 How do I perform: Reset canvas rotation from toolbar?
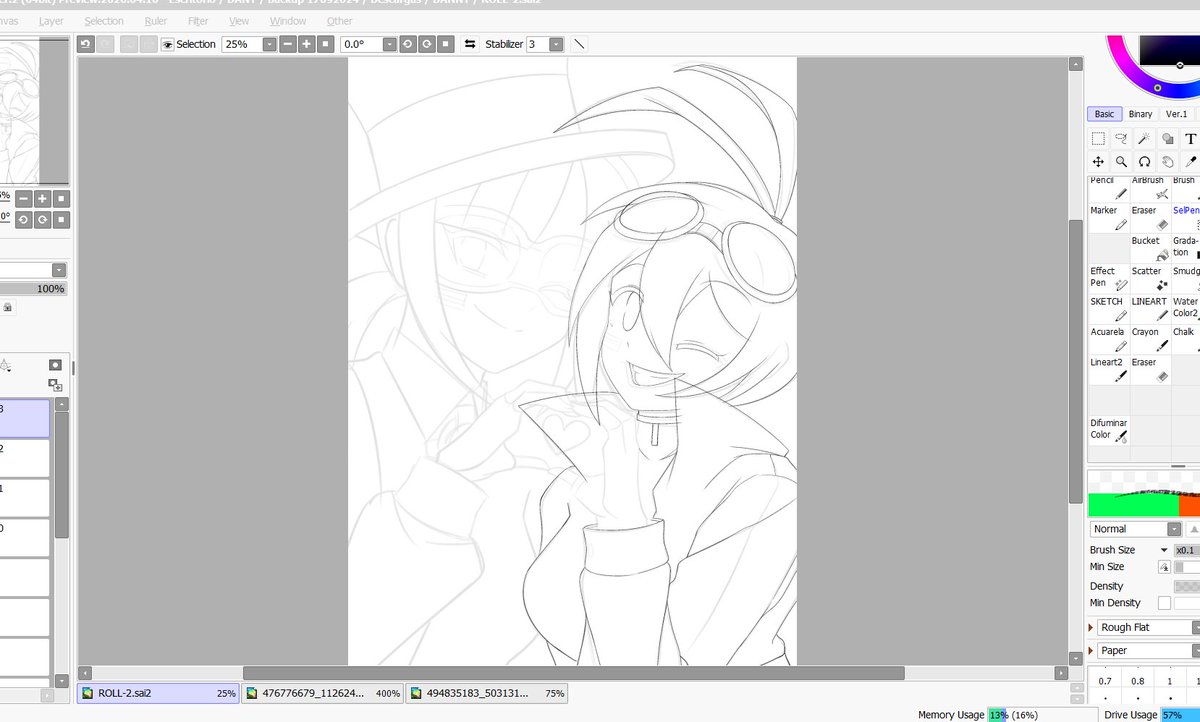point(446,44)
